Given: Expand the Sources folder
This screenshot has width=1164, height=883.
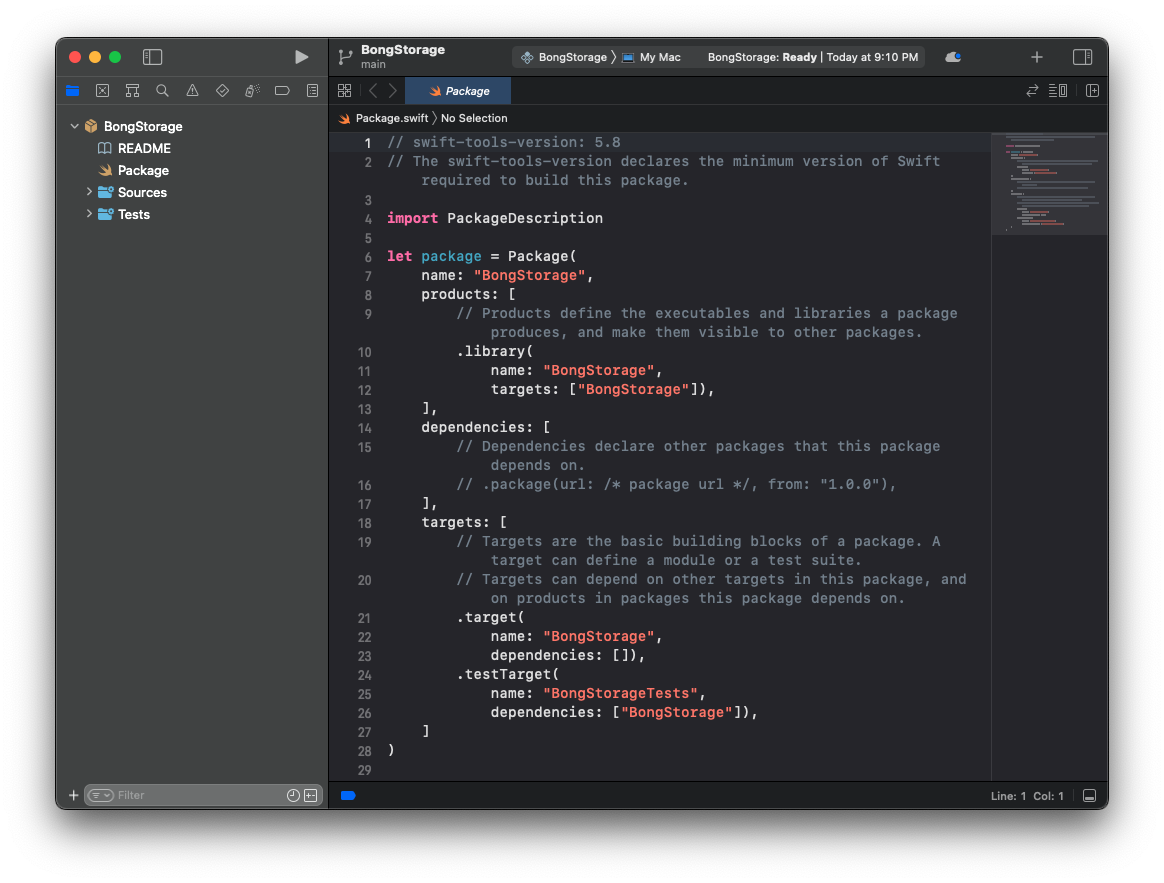Looking at the screenshot, I should point(89,192).
